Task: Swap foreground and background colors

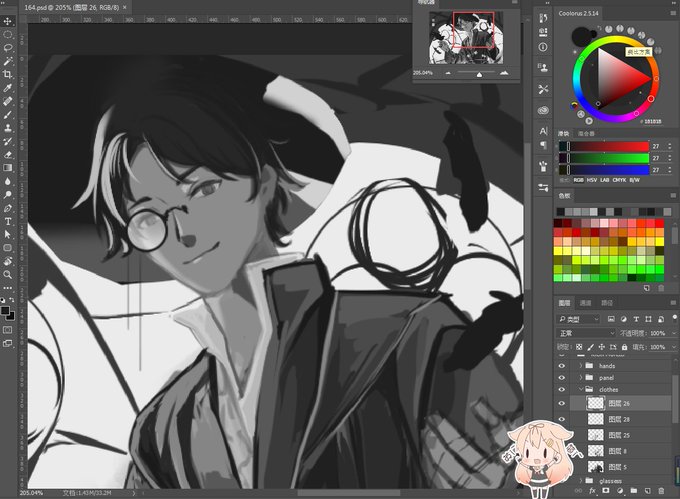Action: 12,300
